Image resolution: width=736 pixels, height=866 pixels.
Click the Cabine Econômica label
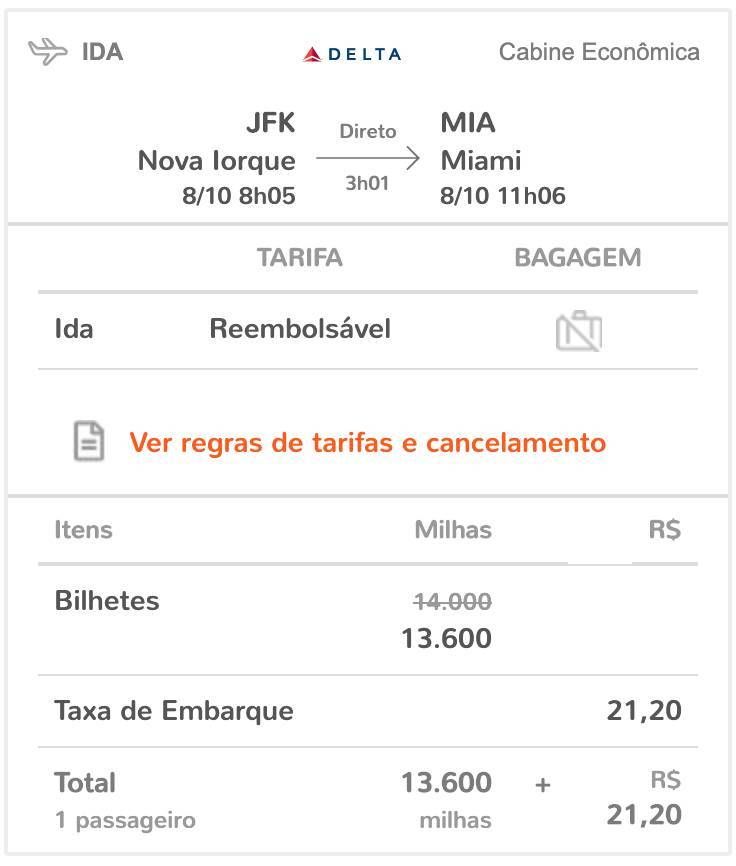[x=599, y=52]
